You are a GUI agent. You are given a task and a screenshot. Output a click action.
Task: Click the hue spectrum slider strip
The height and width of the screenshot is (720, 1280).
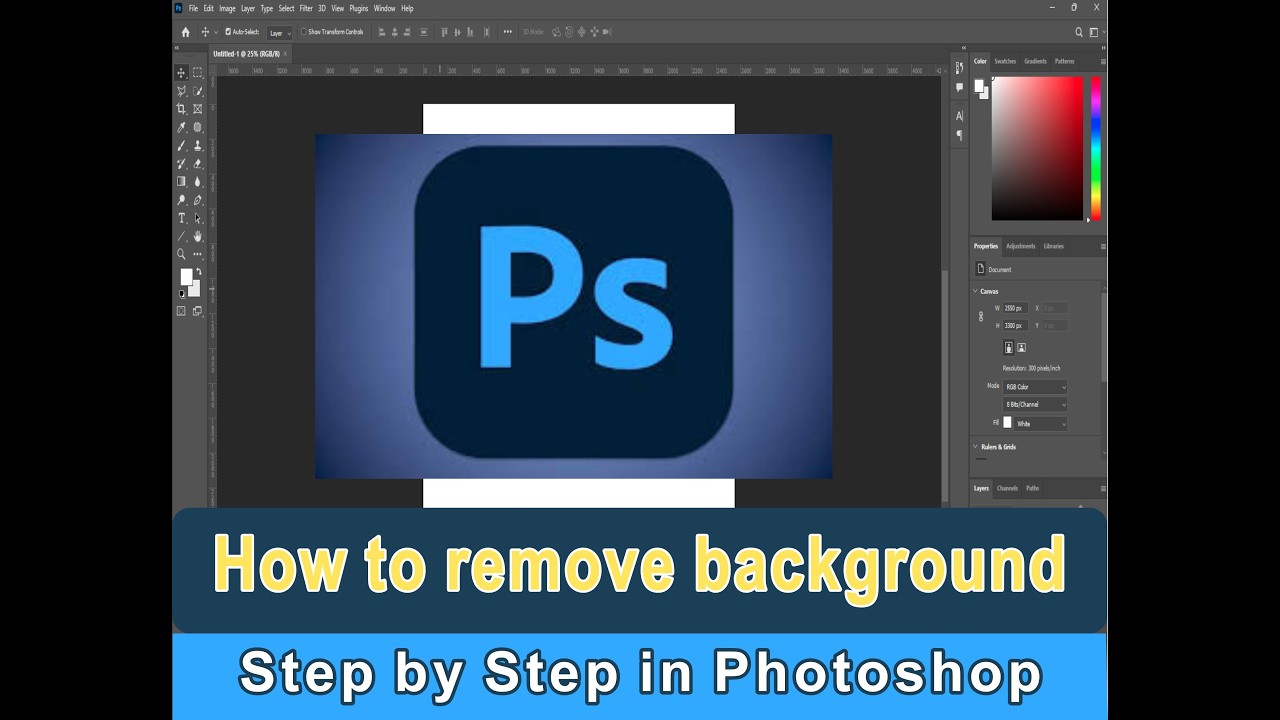(1096, 148)
